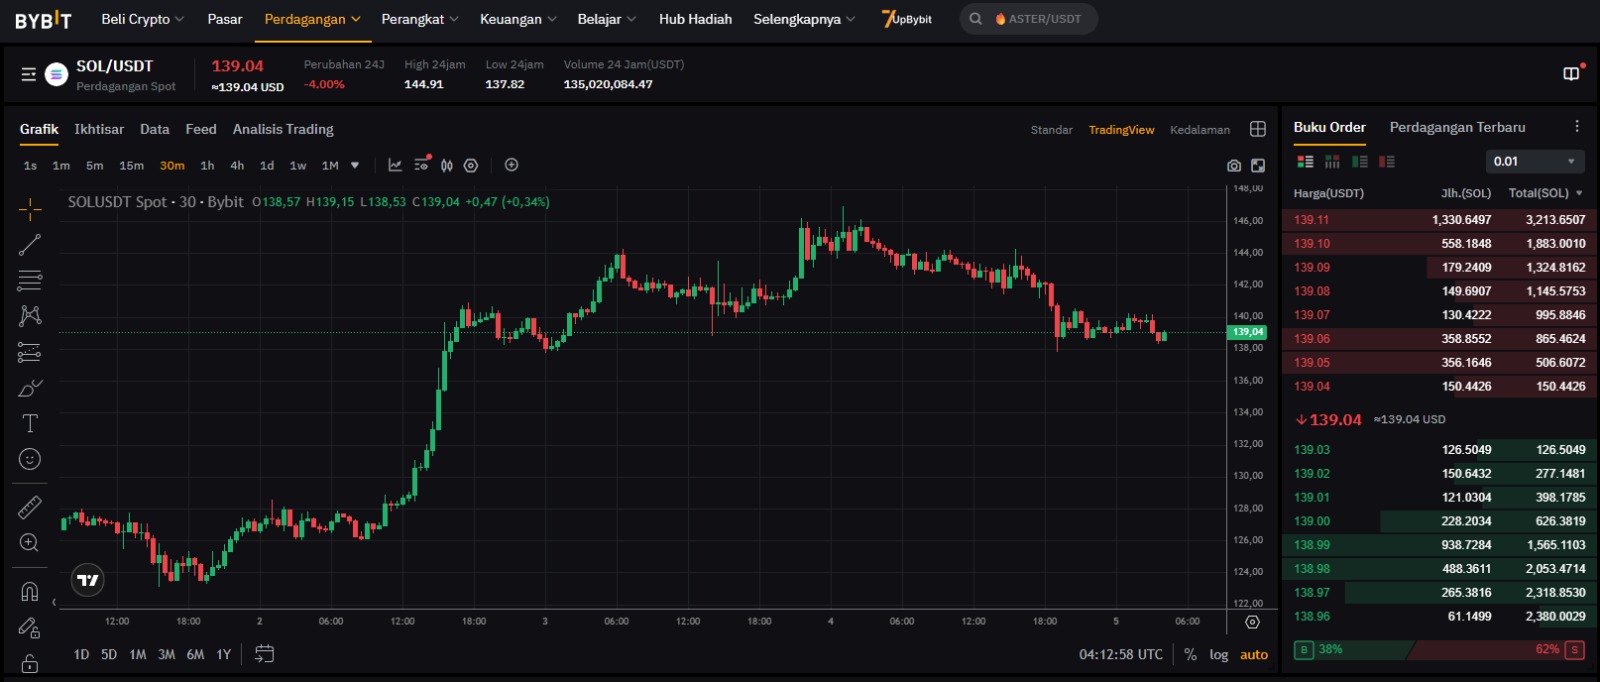Screen dimensions: 1600x682
Task: Select the Buku Order tab
Action: (1329, 127)
